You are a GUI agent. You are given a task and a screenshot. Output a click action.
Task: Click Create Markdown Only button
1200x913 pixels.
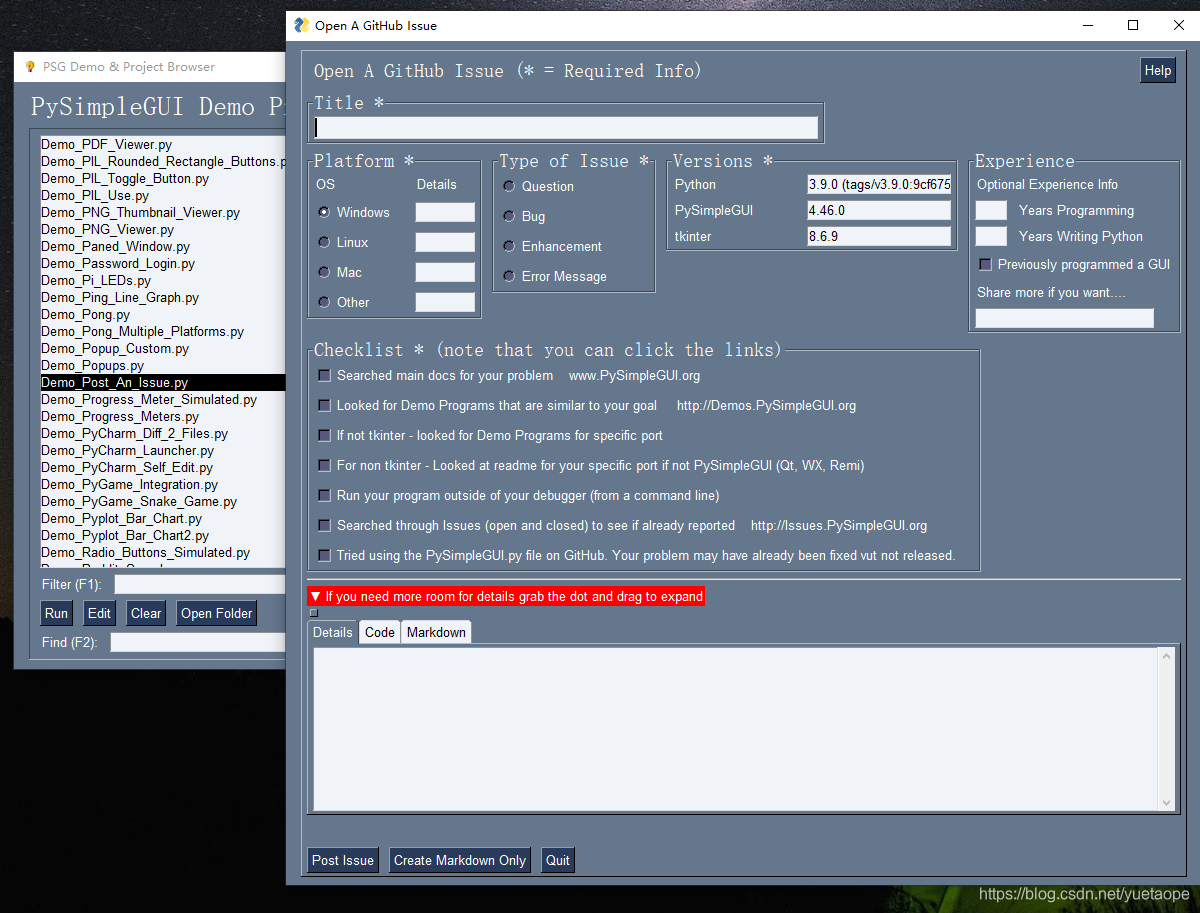(x=460, y=860)
